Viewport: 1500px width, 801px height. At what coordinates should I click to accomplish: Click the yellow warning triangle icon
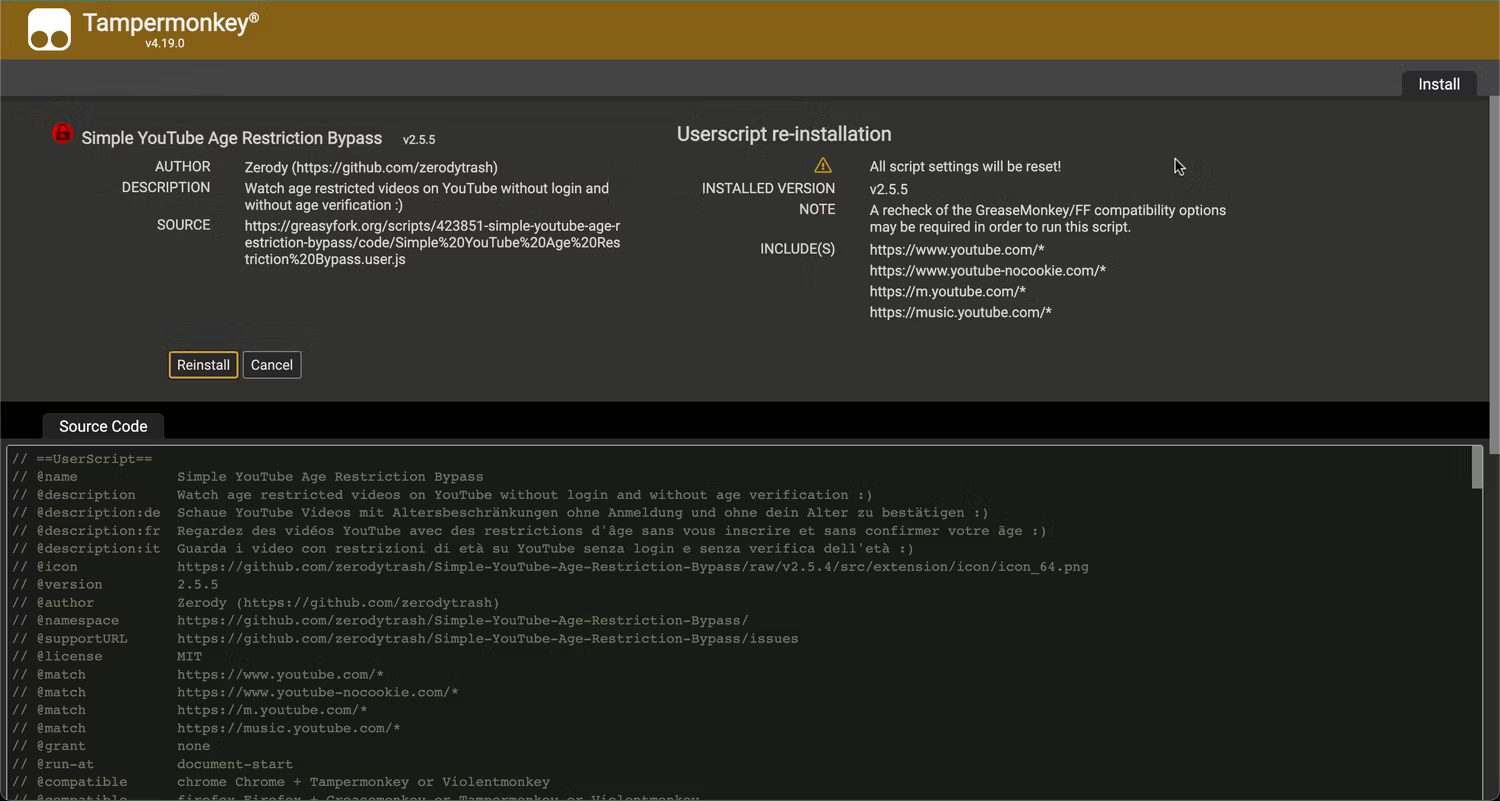pyautogui.click(x=822, y=166)
